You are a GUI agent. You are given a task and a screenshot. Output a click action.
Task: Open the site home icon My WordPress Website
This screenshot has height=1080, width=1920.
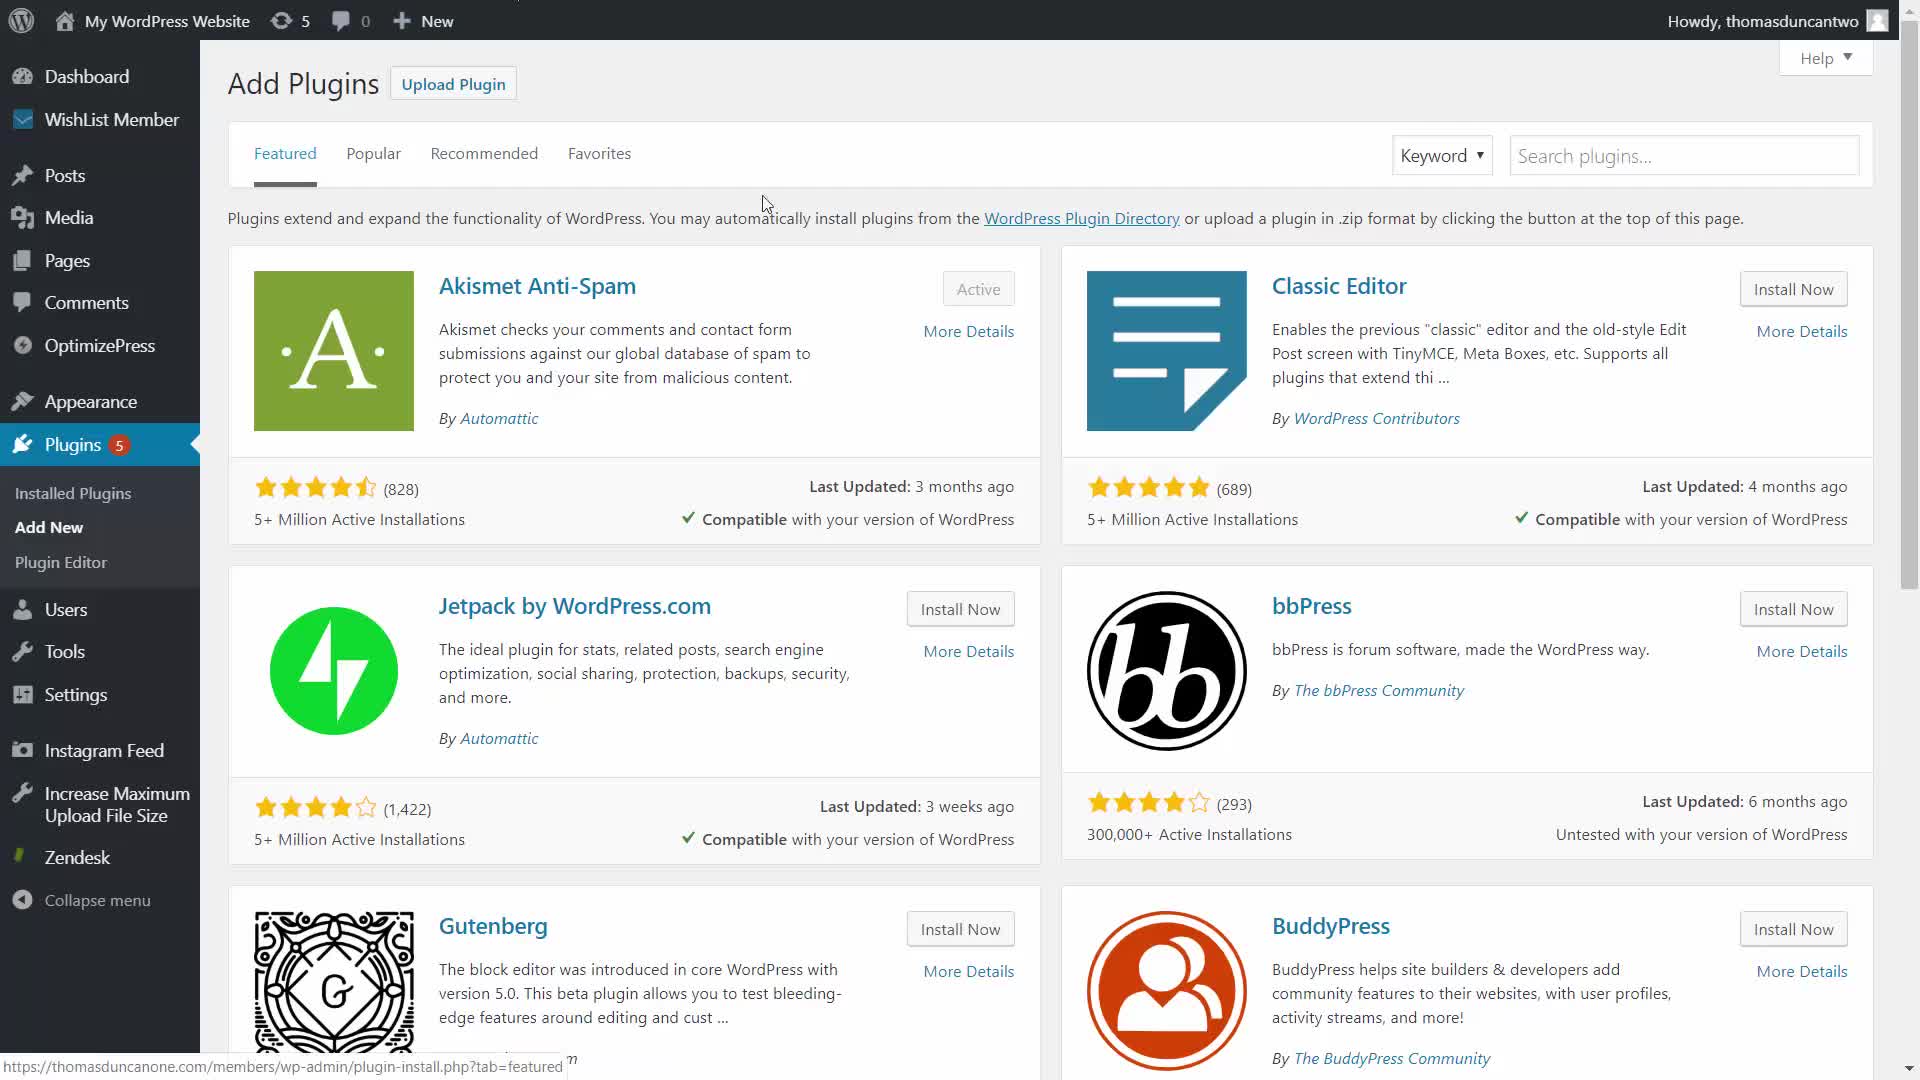tap(65, 21)
